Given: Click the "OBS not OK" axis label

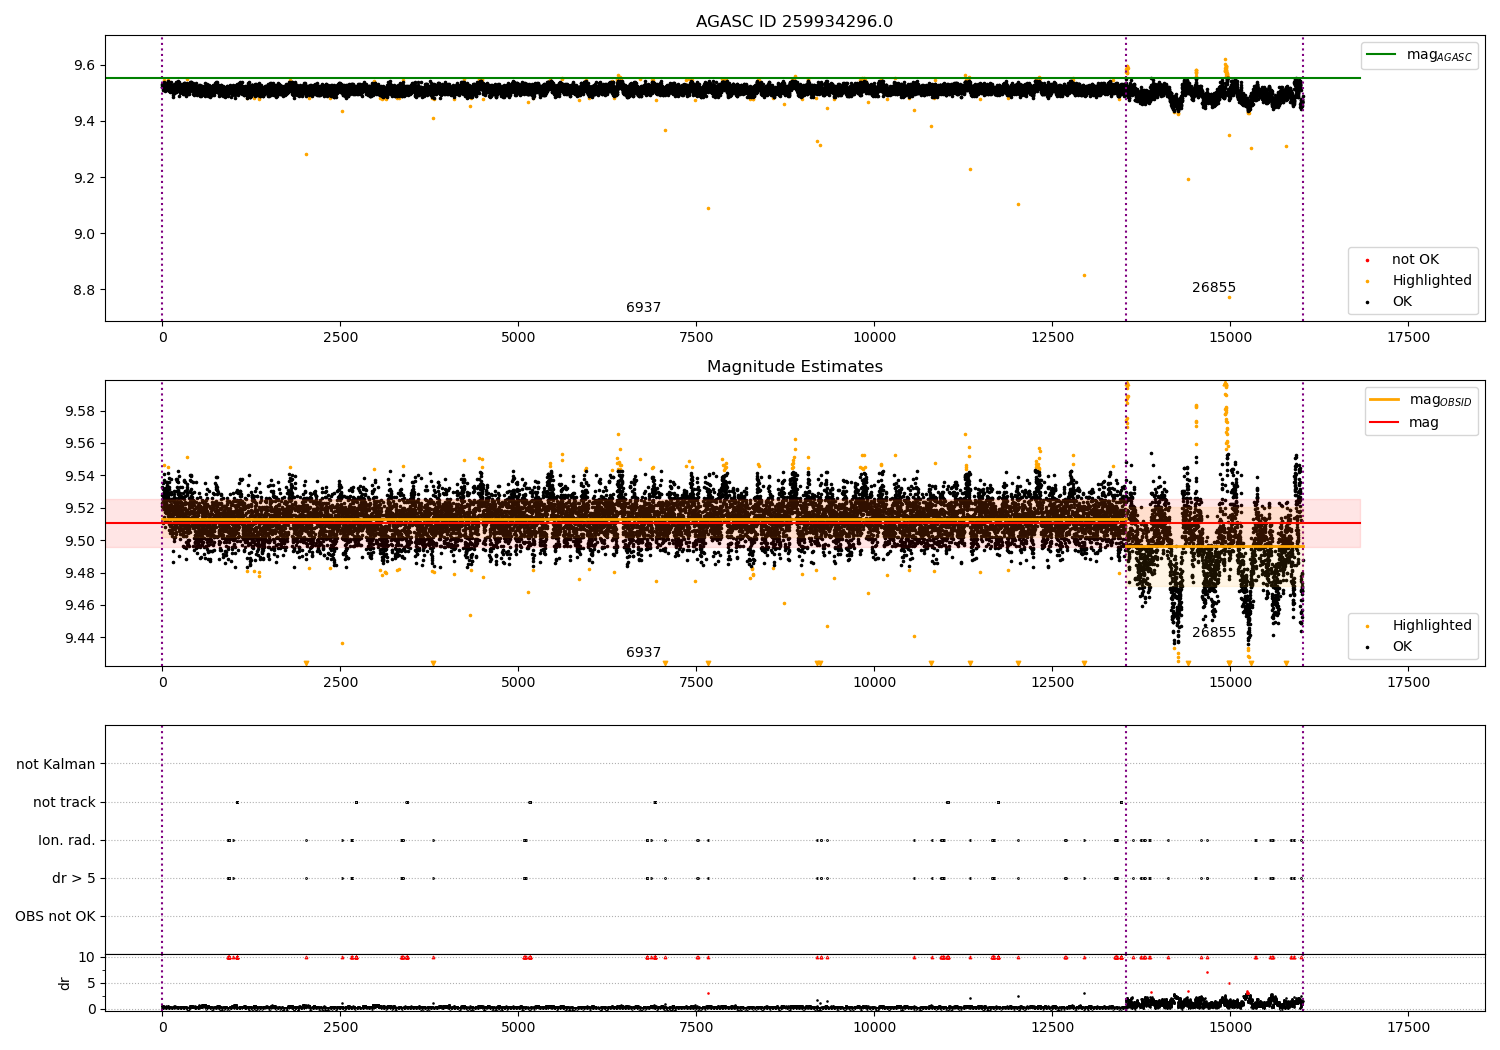Looking at the screenshot, I should point(55,917).
